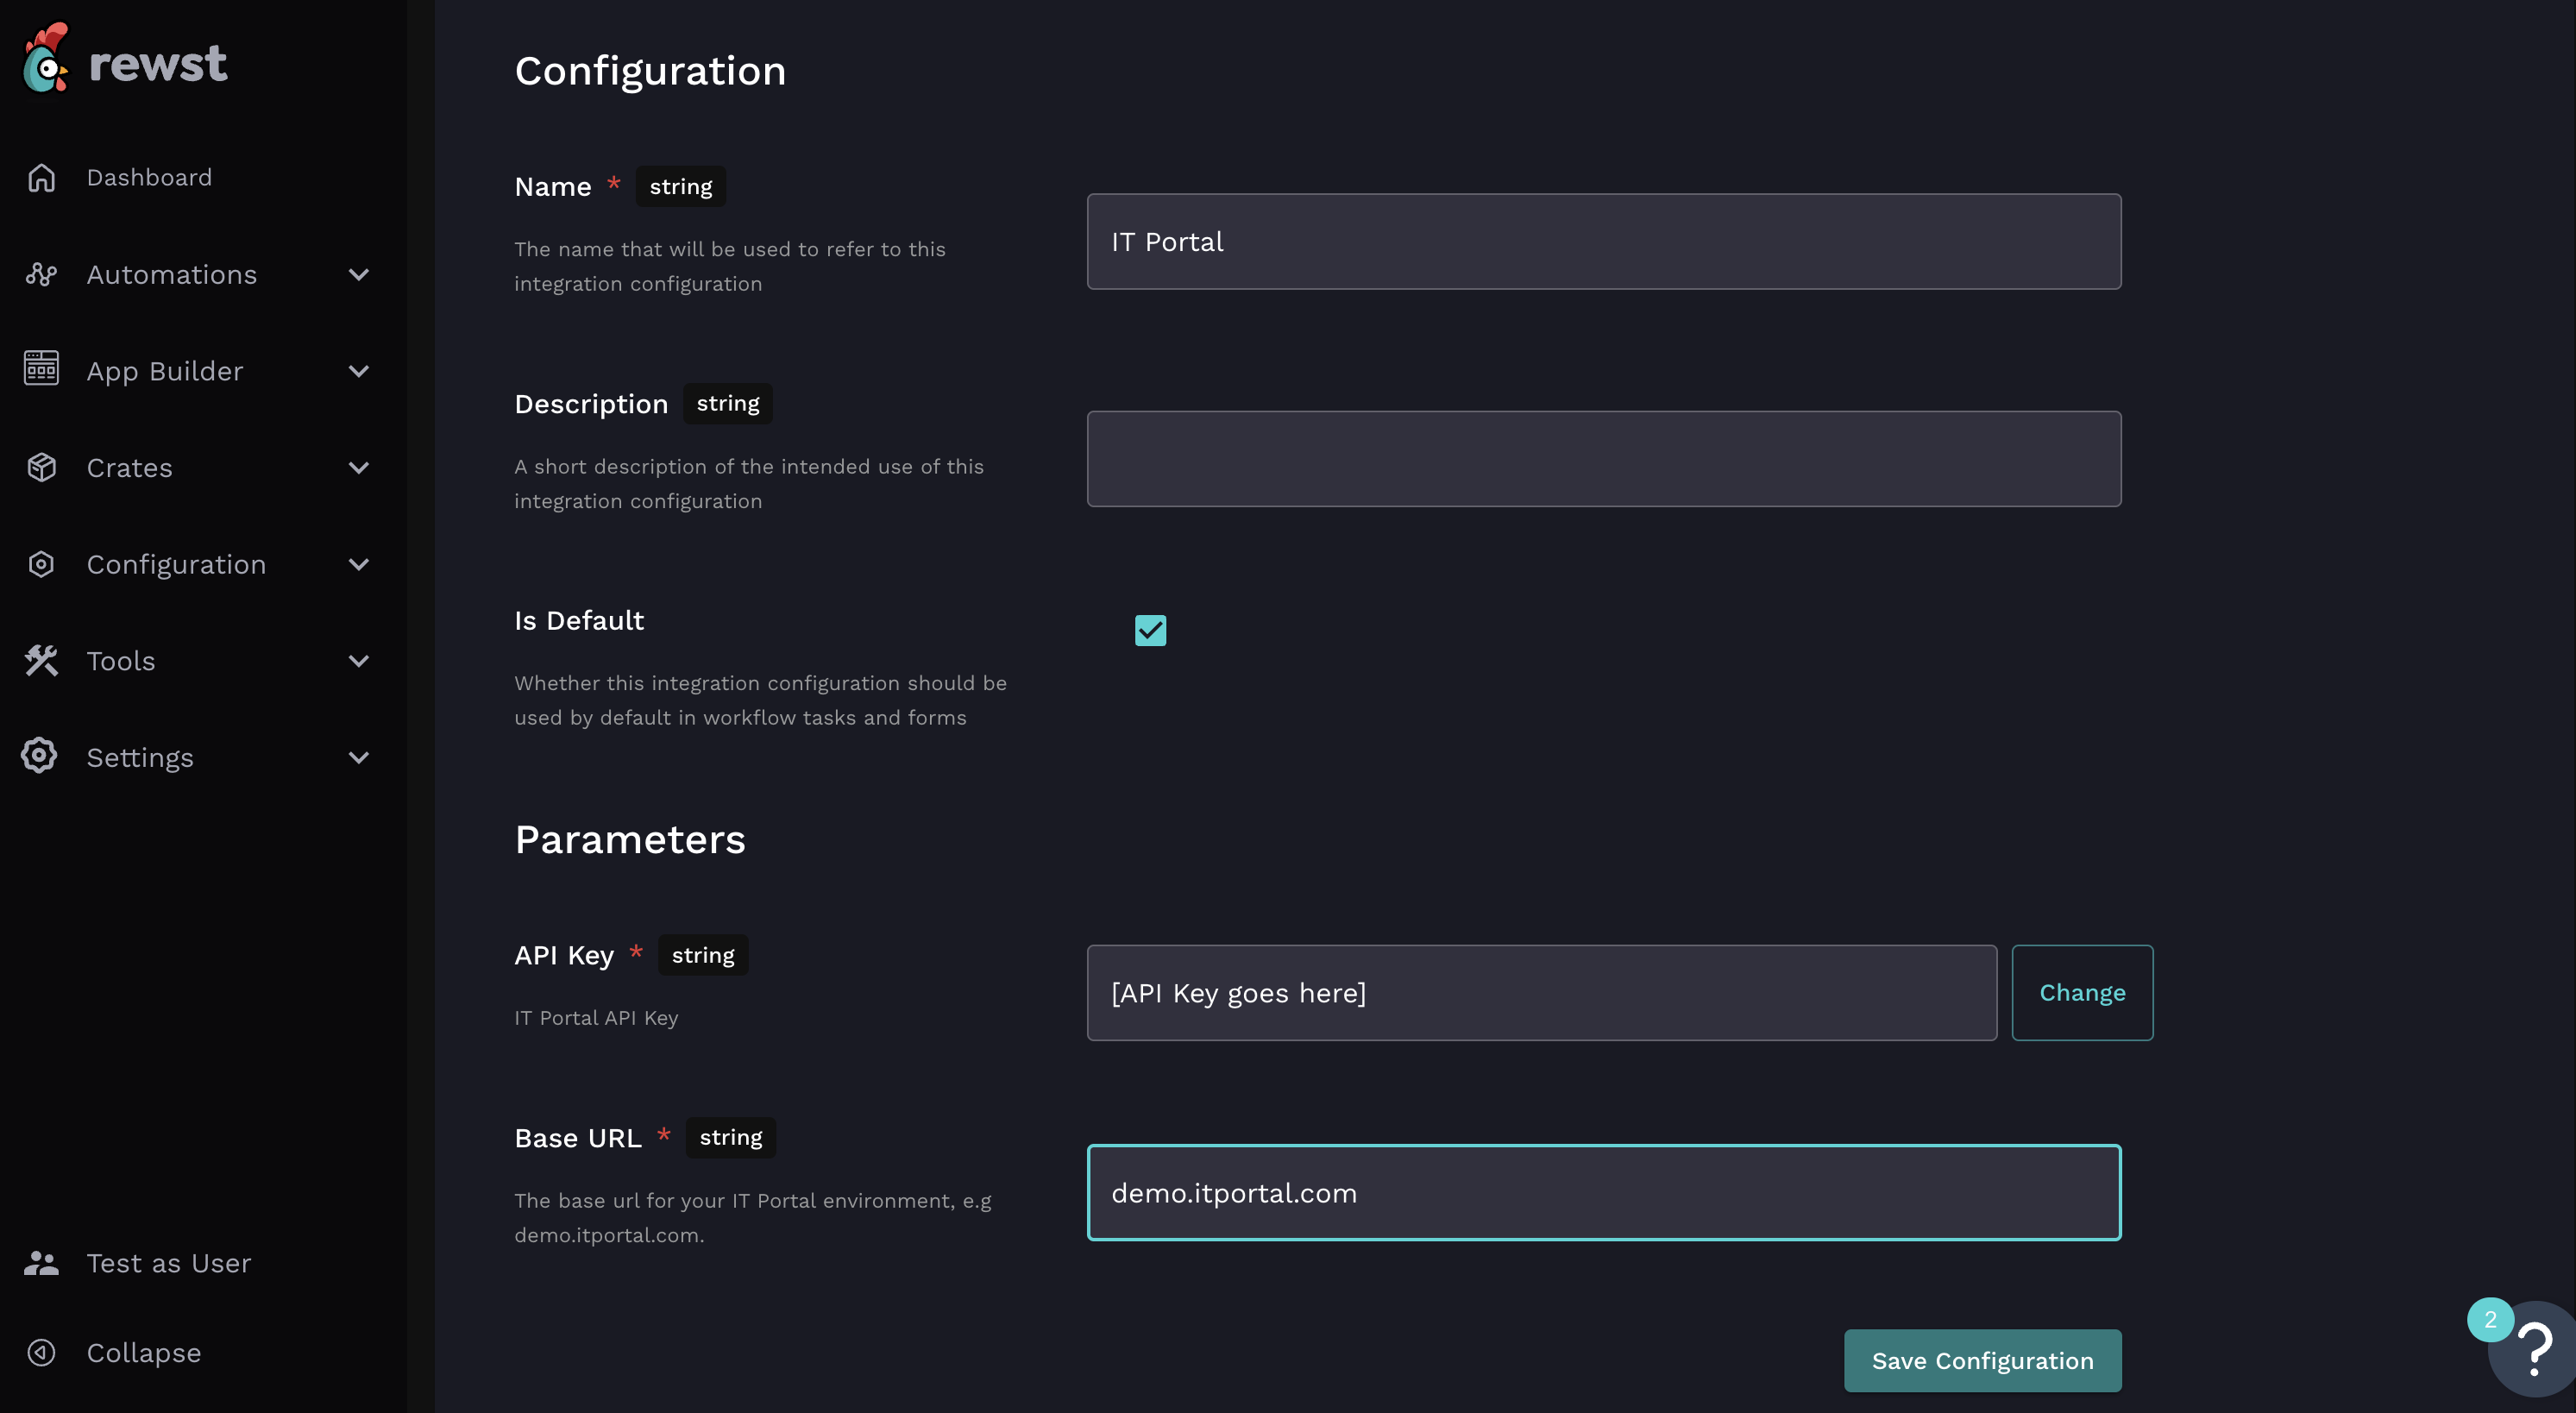This screenshot has height=1413, width=2576.
Task: Uncheck the Is Default checkbox
Action: click(x=1150, y=630)
